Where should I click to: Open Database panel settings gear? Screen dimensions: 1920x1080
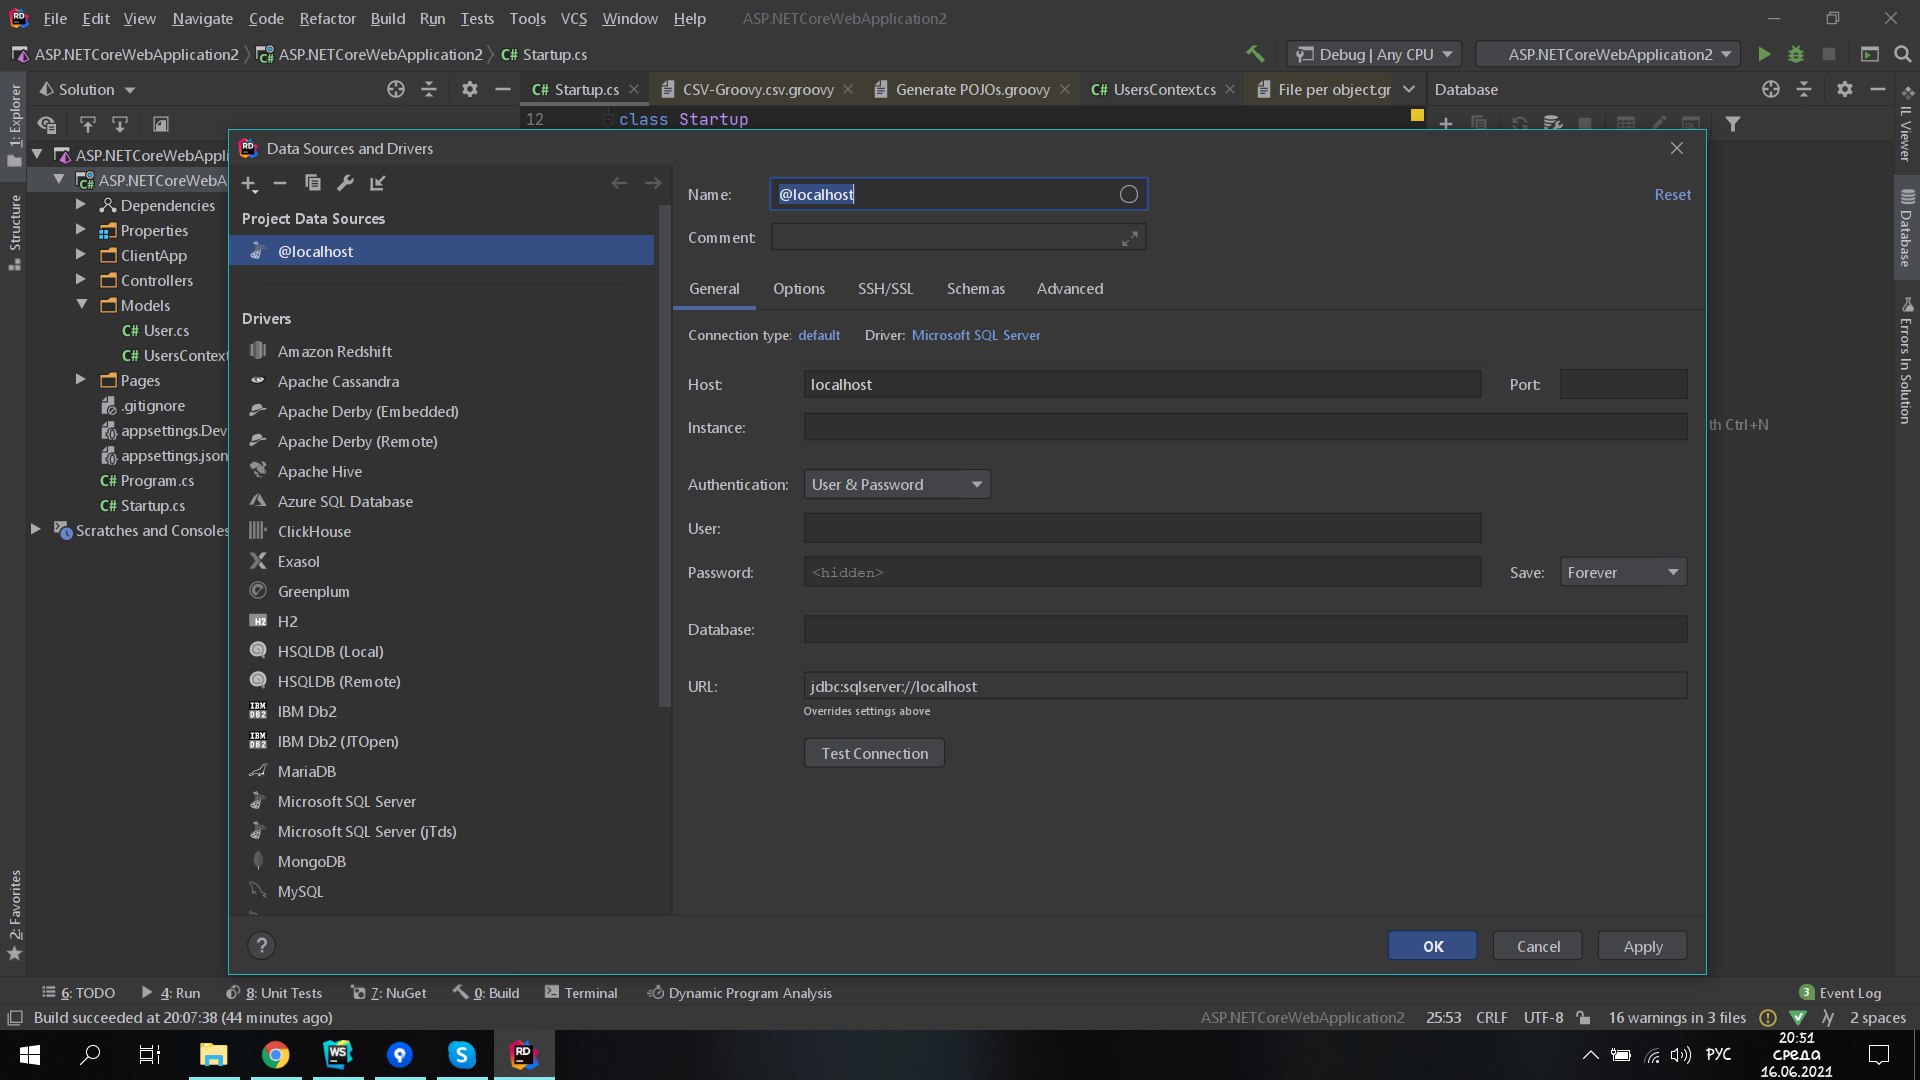click(1845, 89)
